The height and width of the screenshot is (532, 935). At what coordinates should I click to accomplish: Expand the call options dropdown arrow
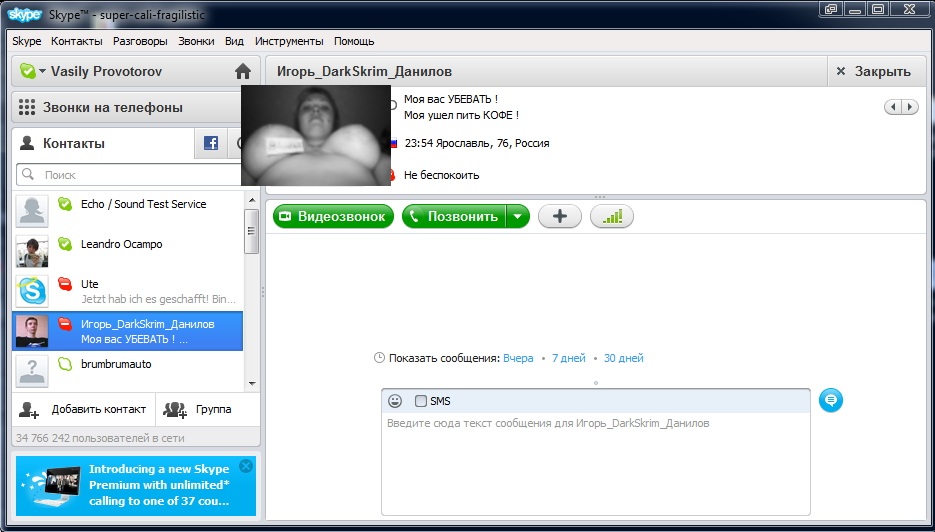(518, 216)
